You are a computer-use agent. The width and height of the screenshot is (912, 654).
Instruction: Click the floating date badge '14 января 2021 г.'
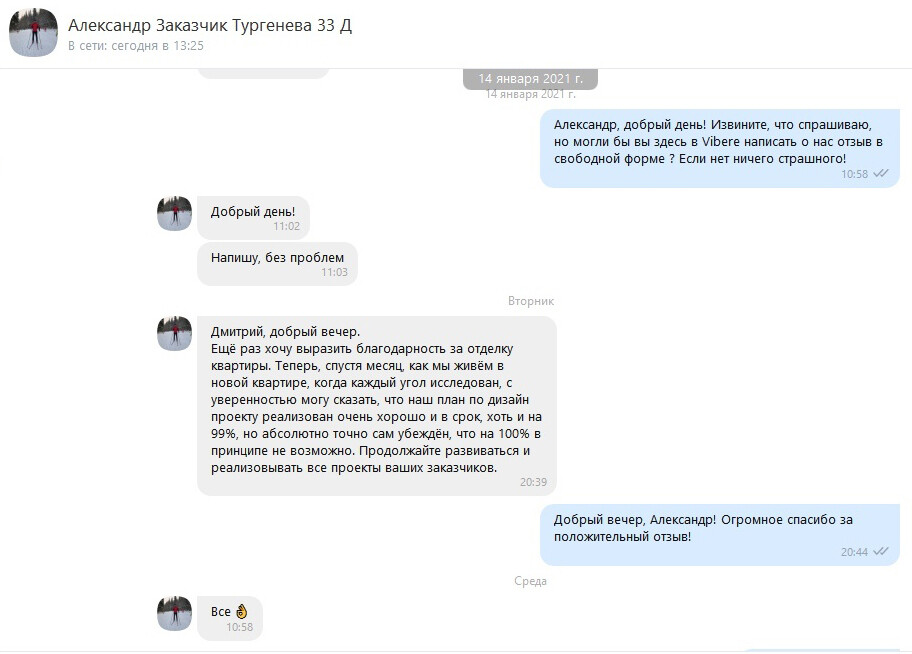(530, 79)
